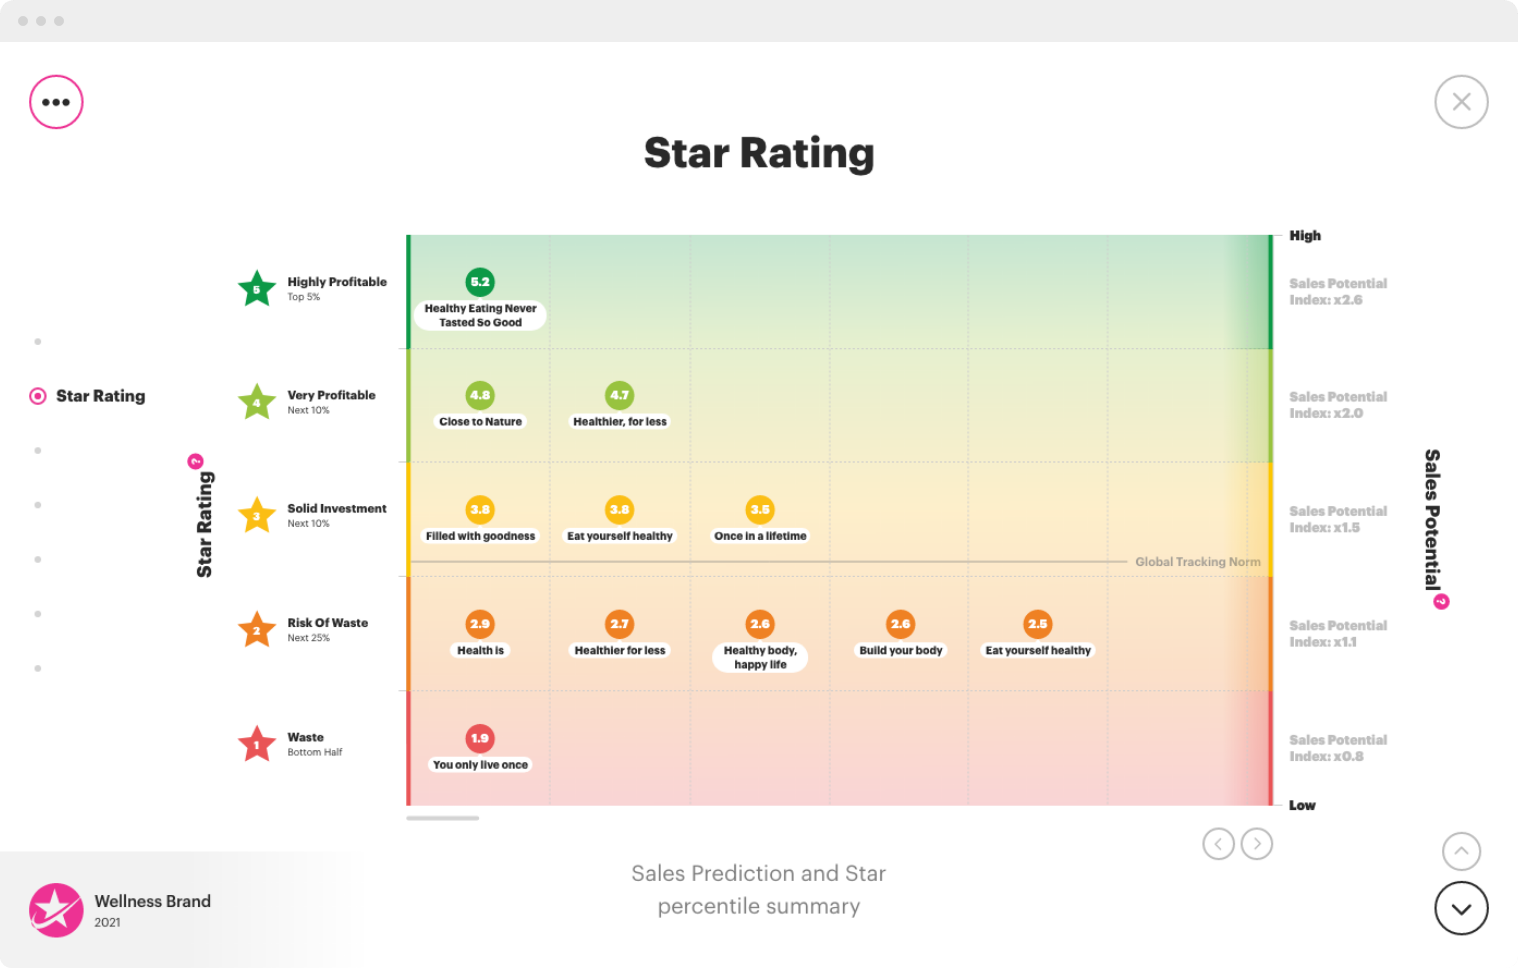
Task: Click the horizontal scrollbar under the chart
Action: pyautogui.click(x=444, y=818)
